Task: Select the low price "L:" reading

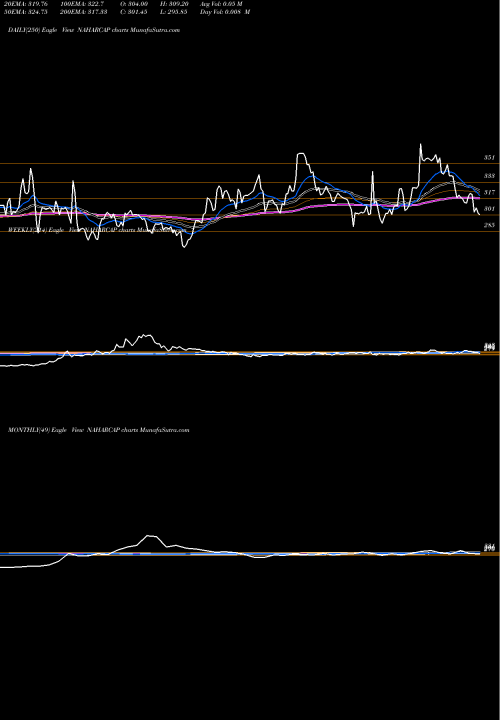Action: pos(174,12)
